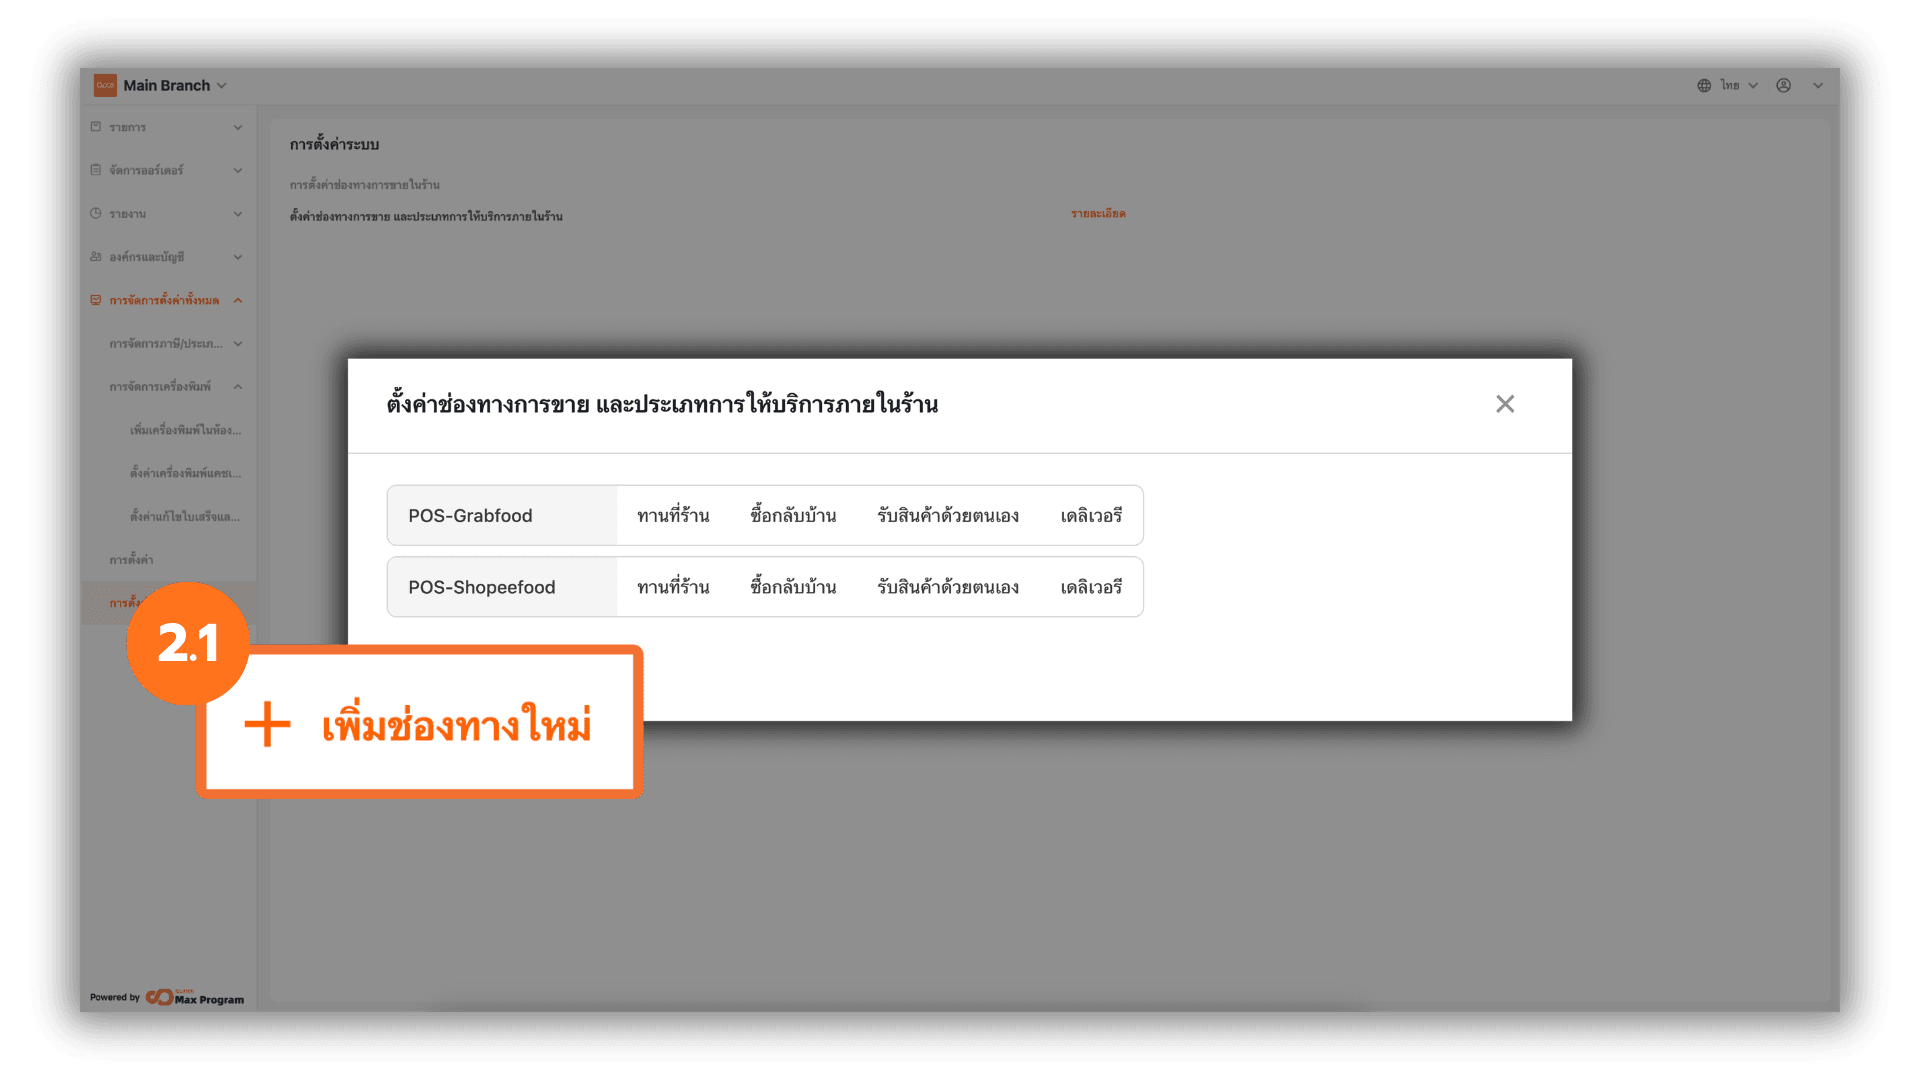Click the รายการ sidebar icon

[x=96, y=127]
